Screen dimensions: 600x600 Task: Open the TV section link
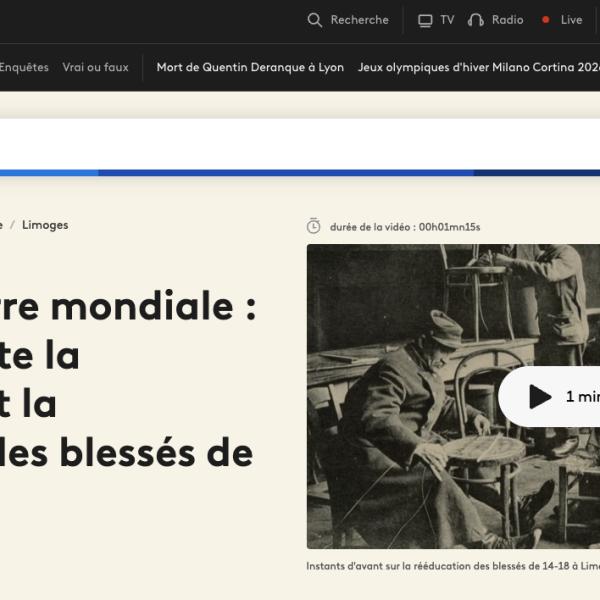[447, 20]
